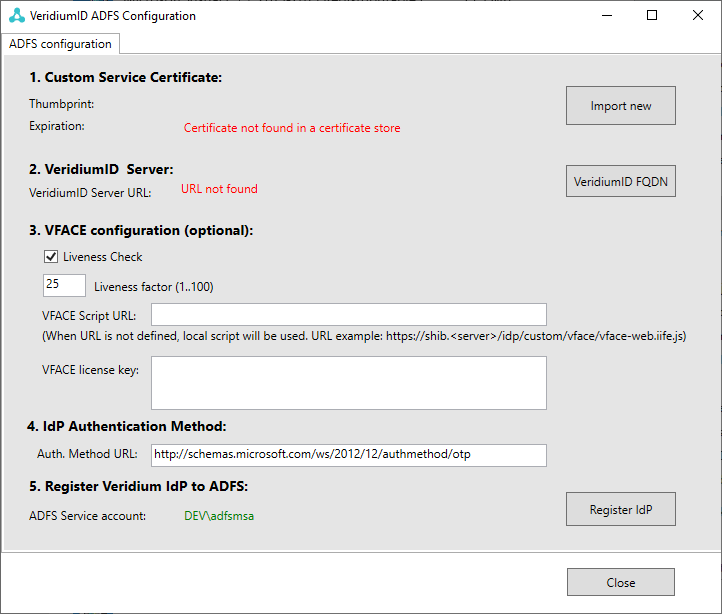Click the Close button at bottom
The height and width of the screenshot is (614, 722).
(620, 582)
